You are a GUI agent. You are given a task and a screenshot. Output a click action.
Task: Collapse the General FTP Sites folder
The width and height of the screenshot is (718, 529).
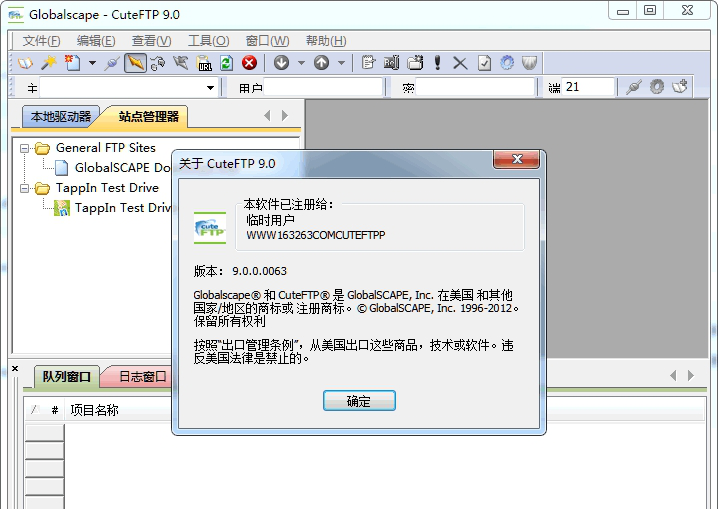(24, 148)
